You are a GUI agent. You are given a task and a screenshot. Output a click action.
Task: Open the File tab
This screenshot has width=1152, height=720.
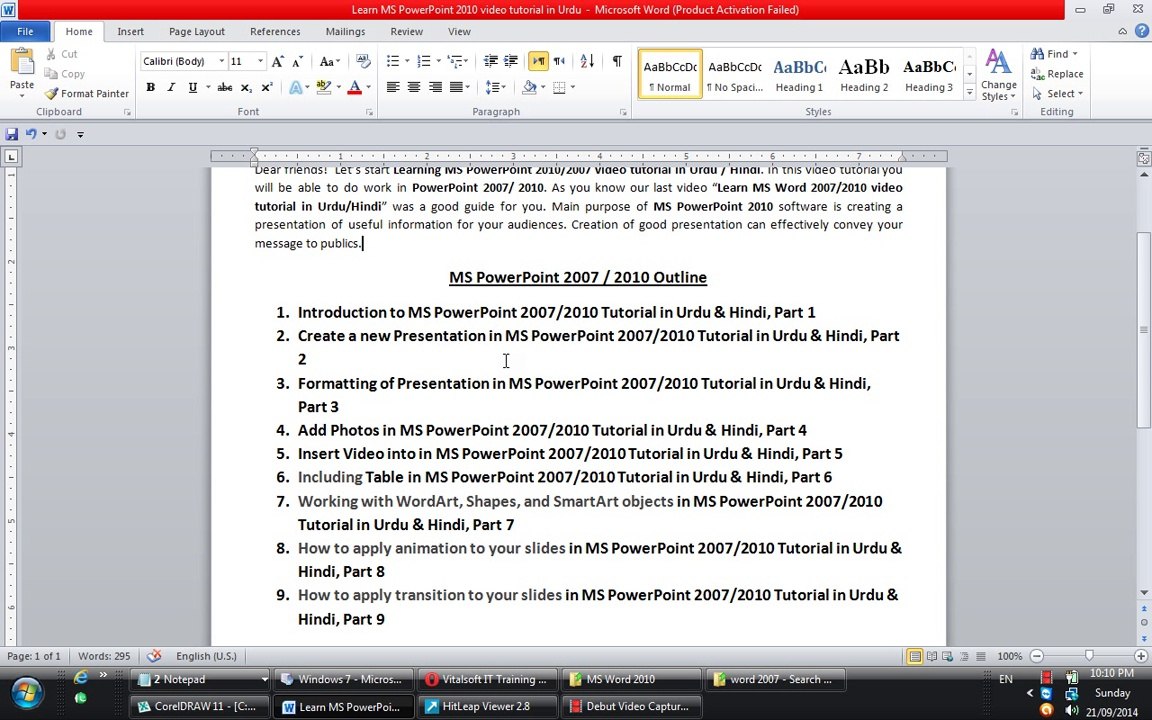(x=25, y=32)
